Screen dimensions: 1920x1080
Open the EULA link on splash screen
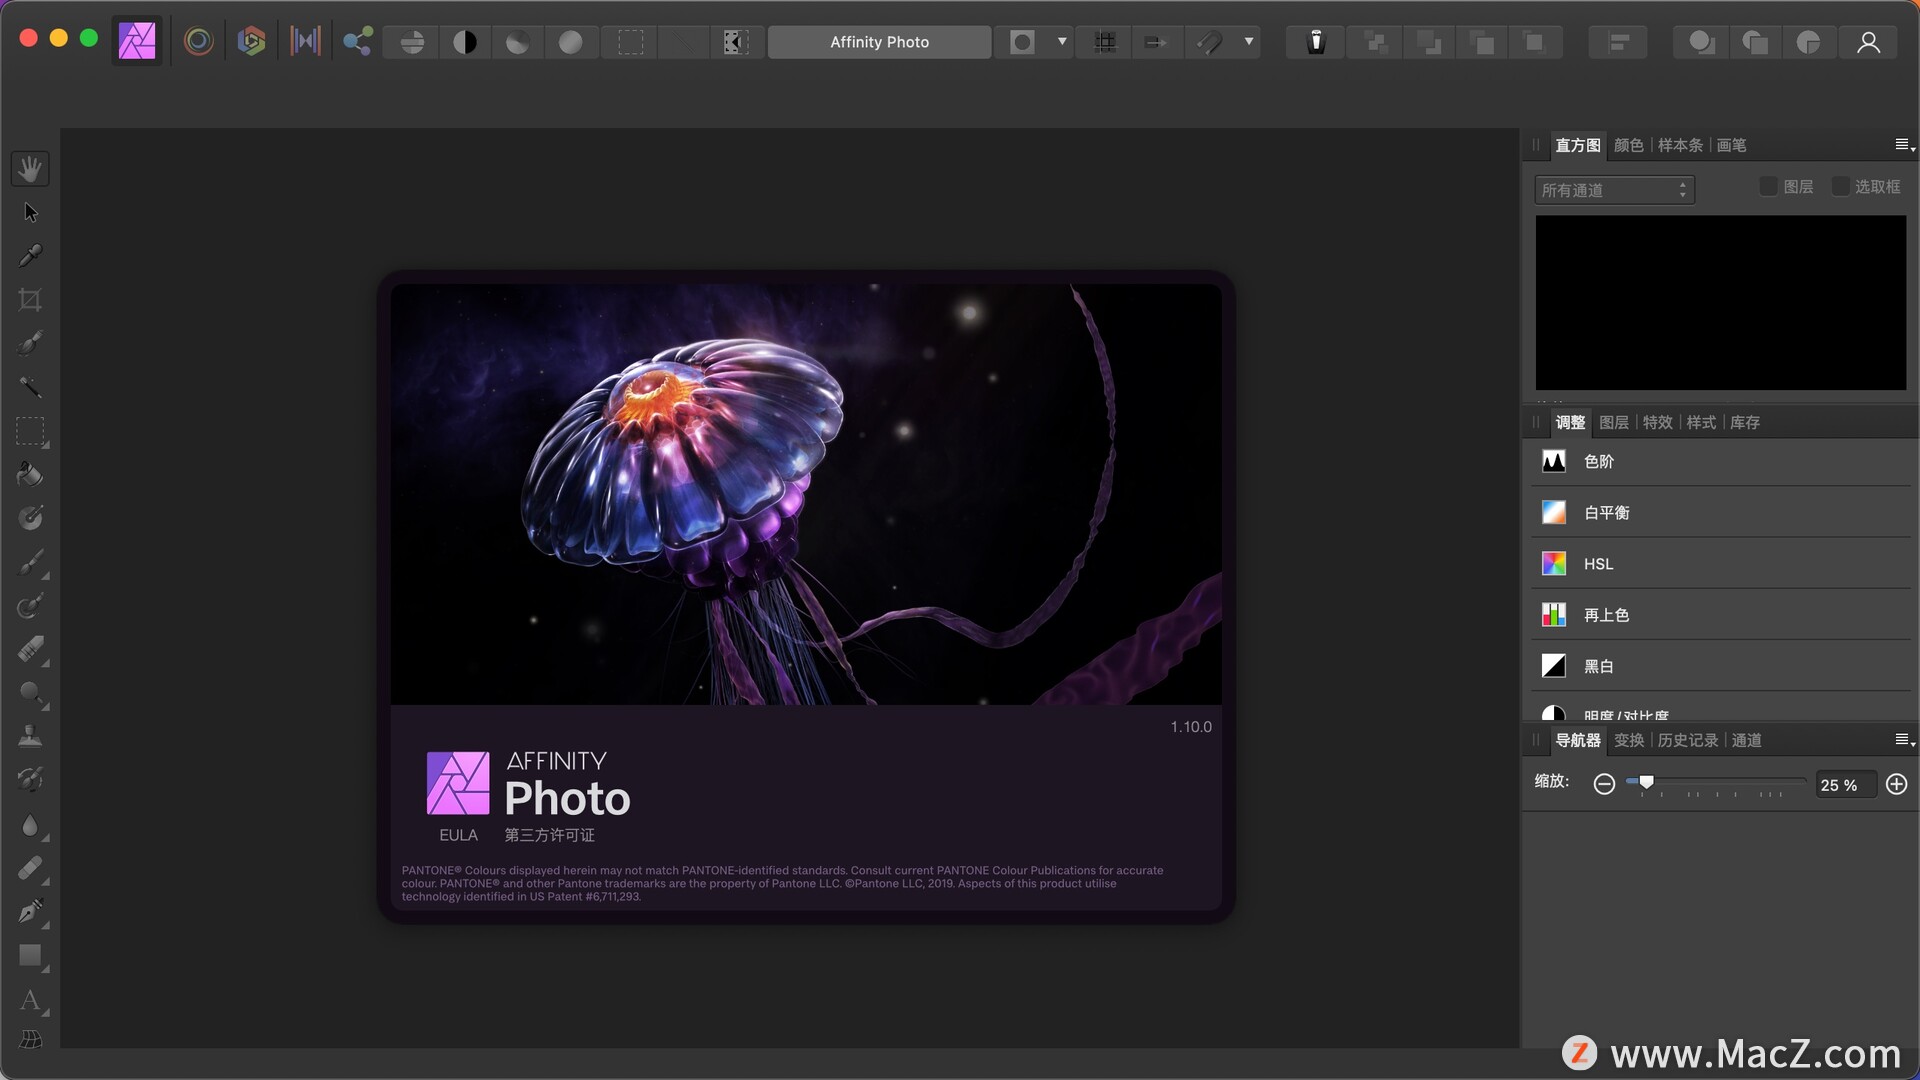tap(458, 835)
